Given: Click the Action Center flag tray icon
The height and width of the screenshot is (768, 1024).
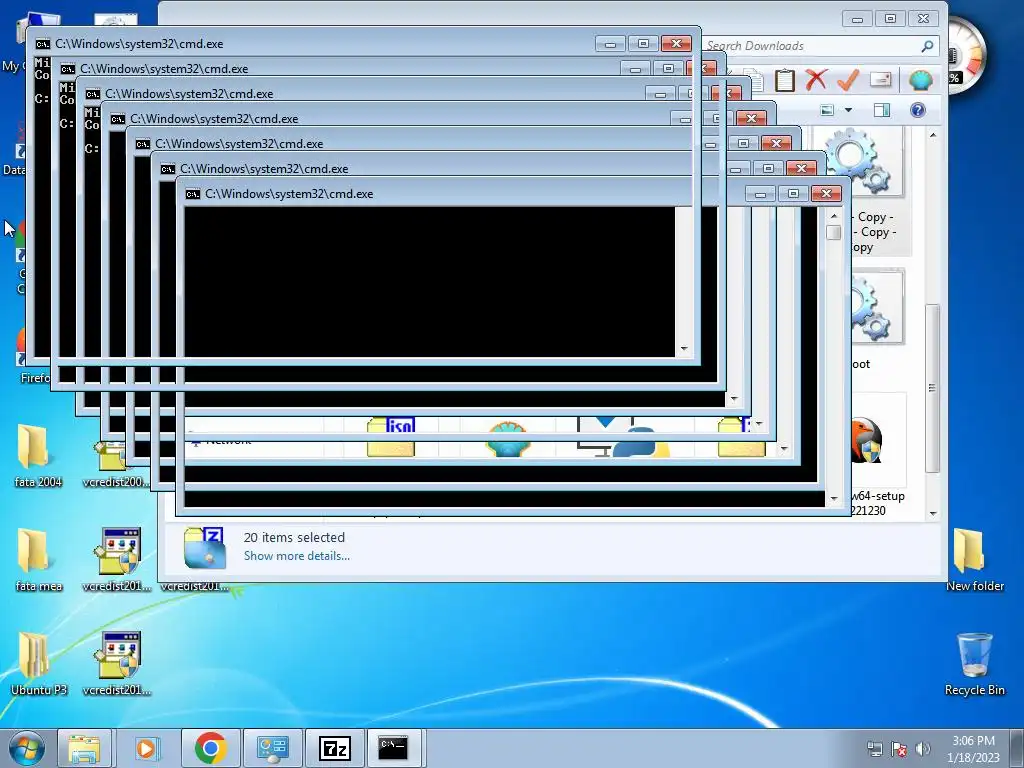Looking at the screenshot, I should point(899,749).
